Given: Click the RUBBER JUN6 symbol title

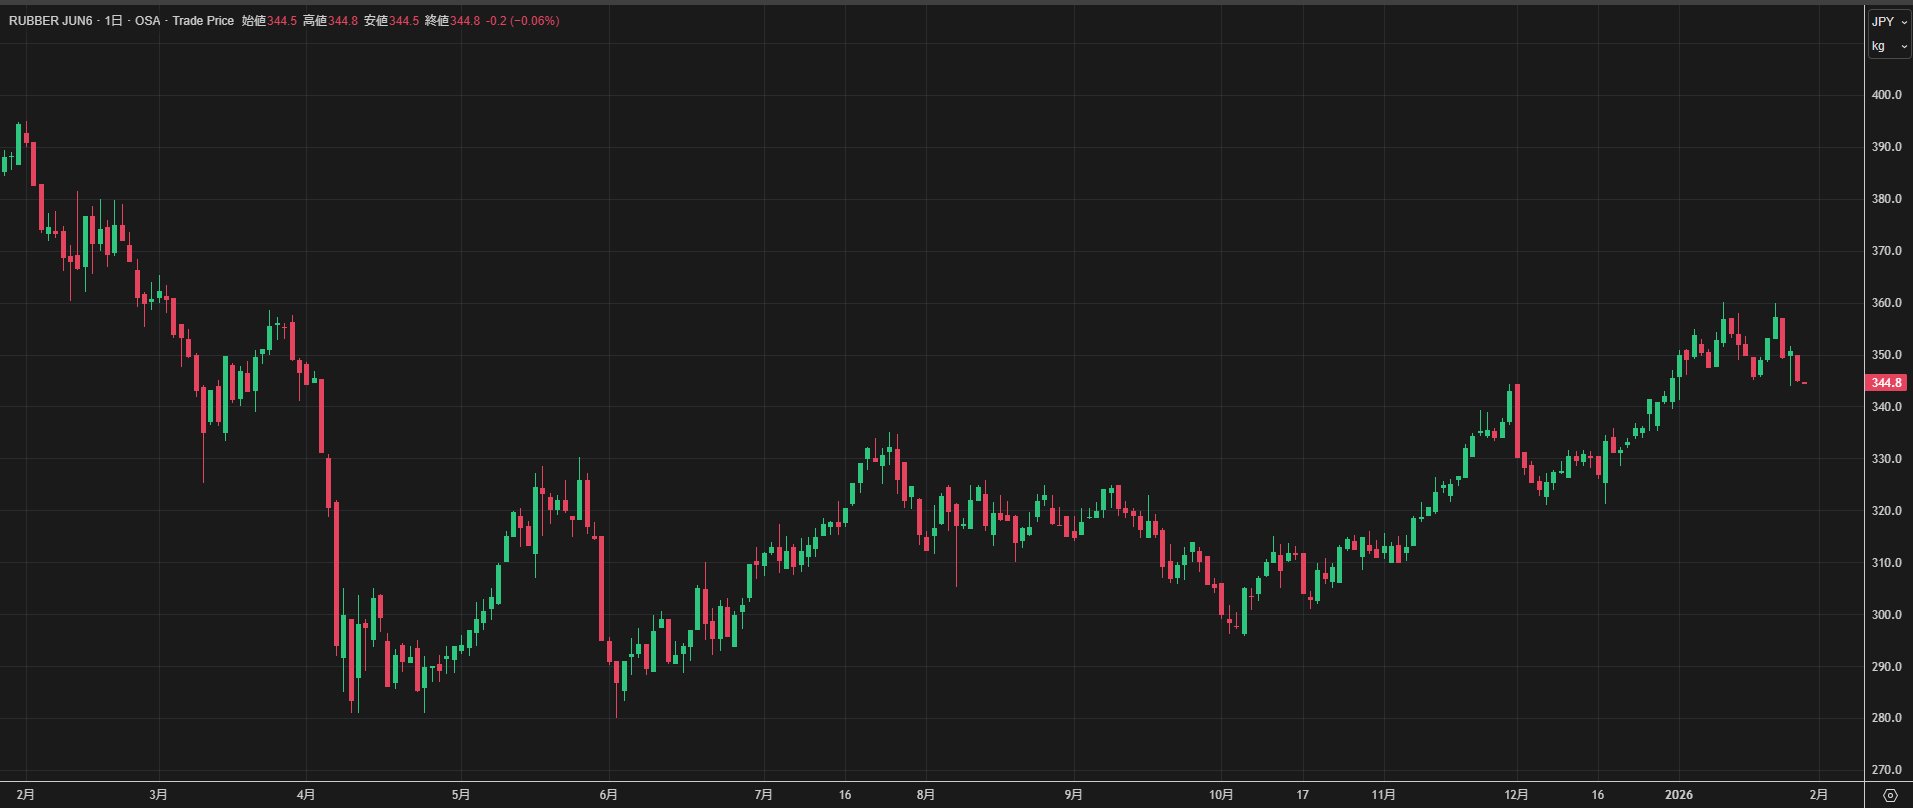Looking at the screenshot, I should click(x=50, y=21).
